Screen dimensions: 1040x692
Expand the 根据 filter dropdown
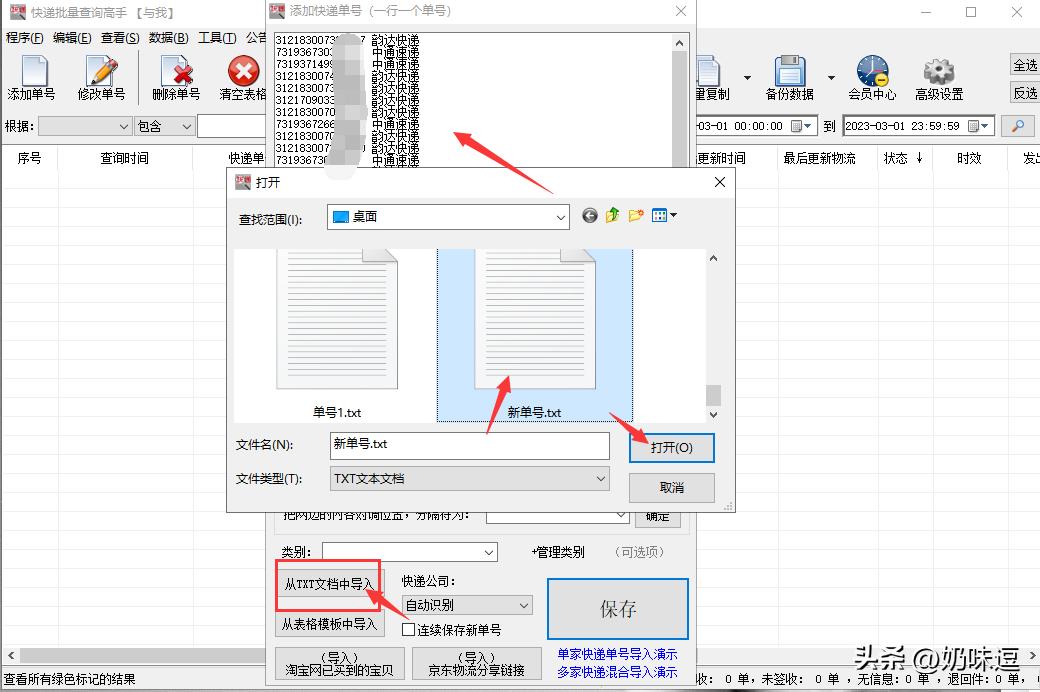[124, 126]
